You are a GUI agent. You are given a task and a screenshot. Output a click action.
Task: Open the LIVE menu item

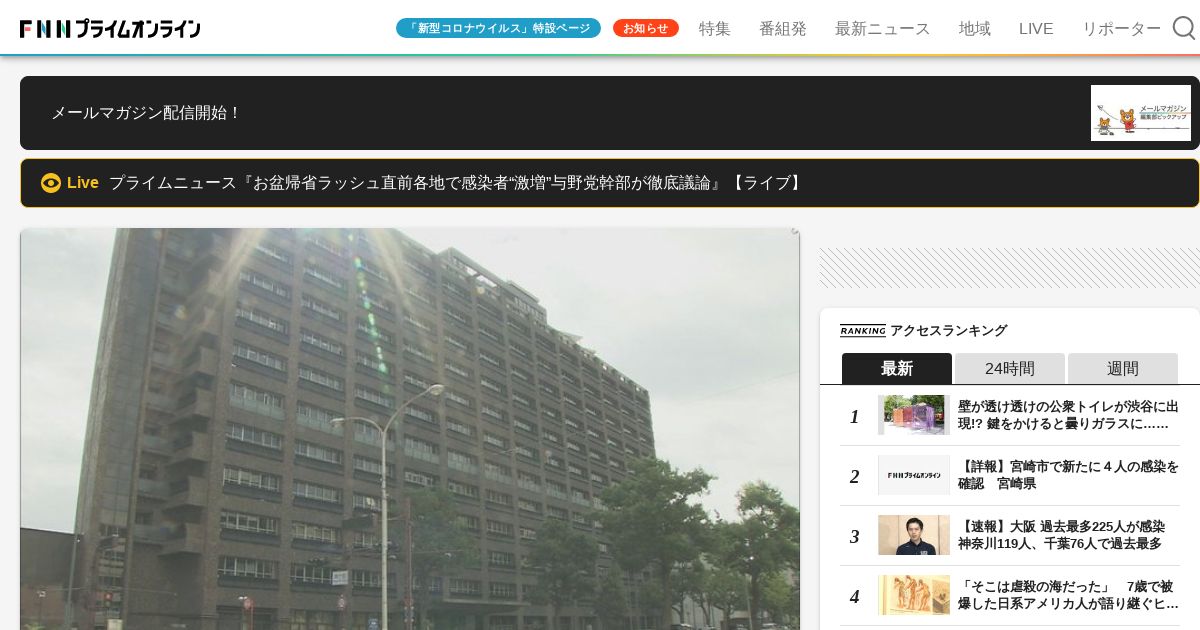point(1036,28)
